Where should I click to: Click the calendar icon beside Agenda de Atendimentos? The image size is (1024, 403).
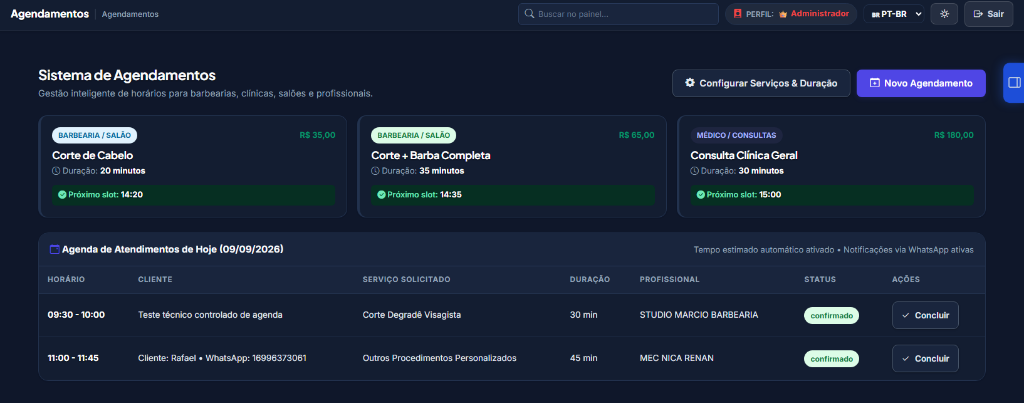tap(55, 249)
